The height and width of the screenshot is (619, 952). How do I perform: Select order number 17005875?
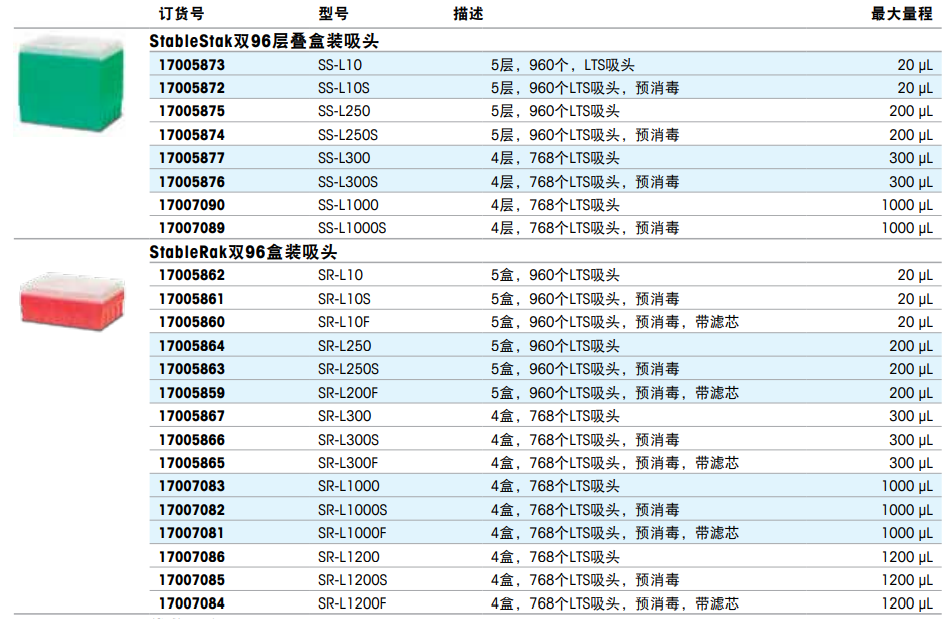pyautogui.click(x=192, y=111)
